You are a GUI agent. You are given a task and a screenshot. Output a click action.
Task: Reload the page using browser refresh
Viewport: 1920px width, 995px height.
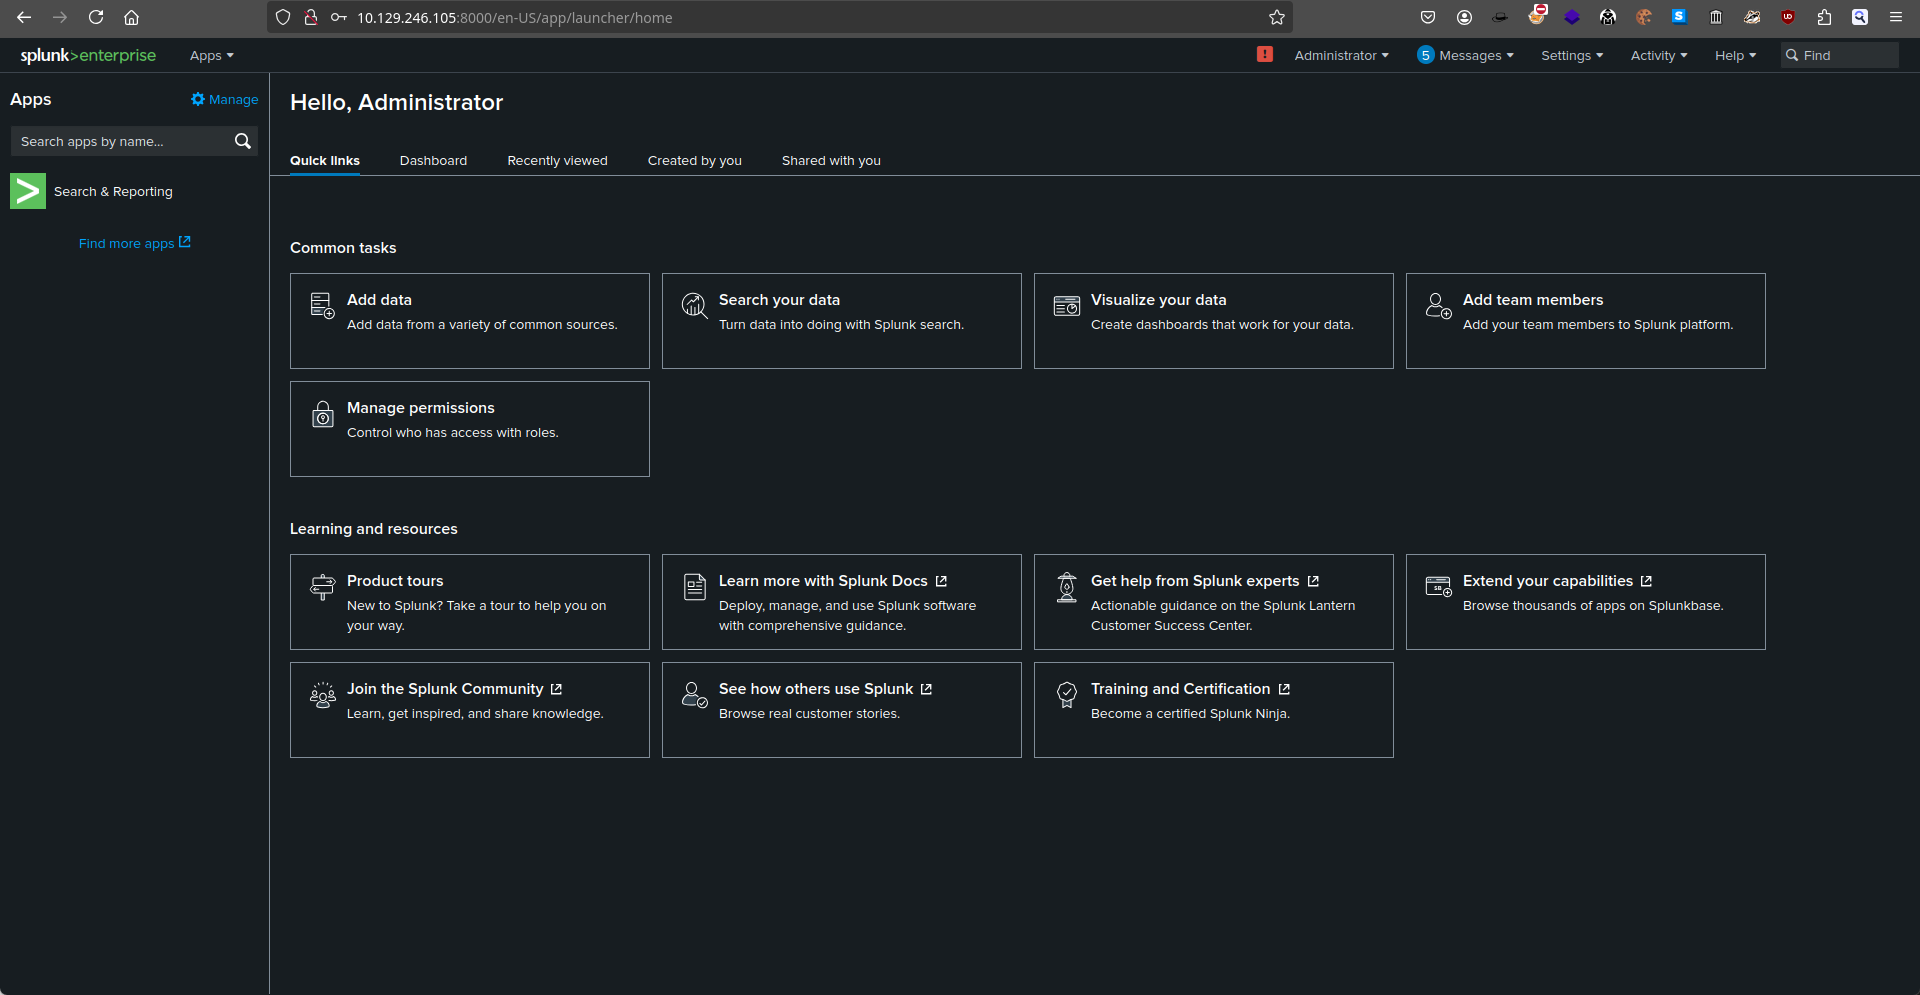[x=96, y=17]
